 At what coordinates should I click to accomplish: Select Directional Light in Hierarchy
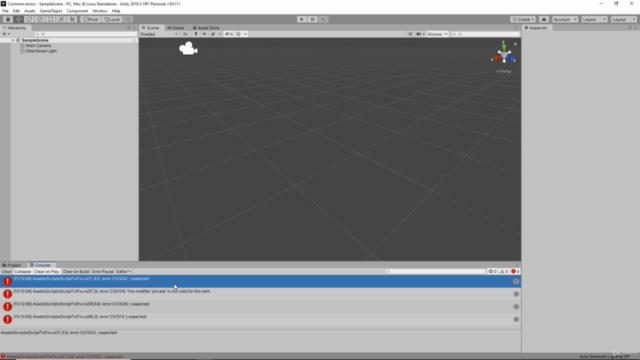point(41,51)
